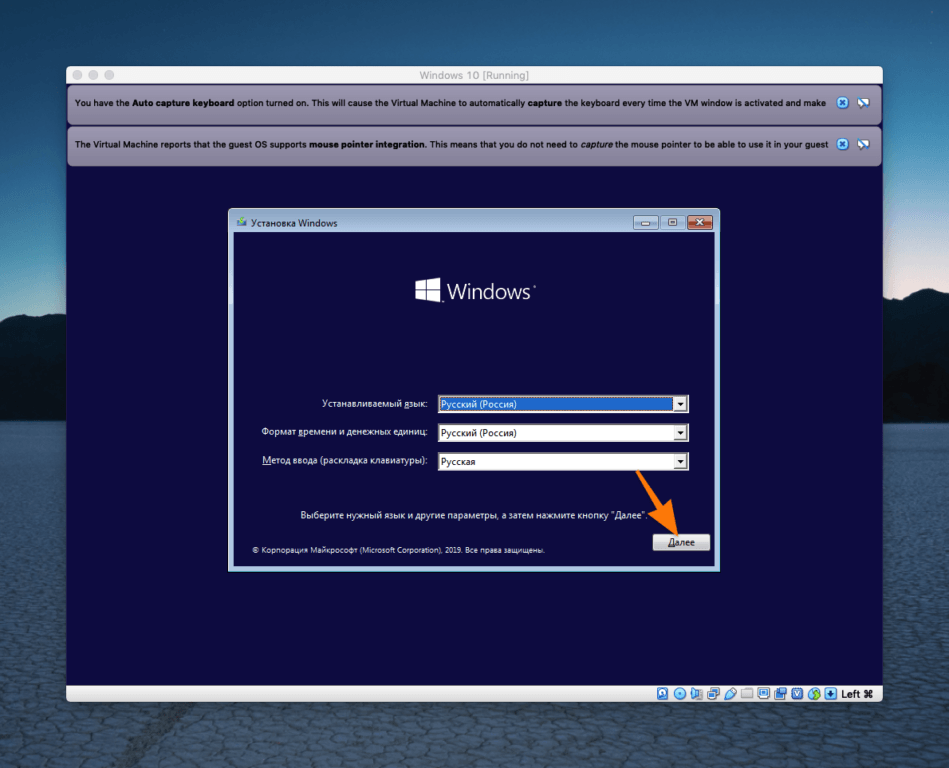Open the network adapter status icon
This screenshot has height=768, width=949.
(714, 694)
